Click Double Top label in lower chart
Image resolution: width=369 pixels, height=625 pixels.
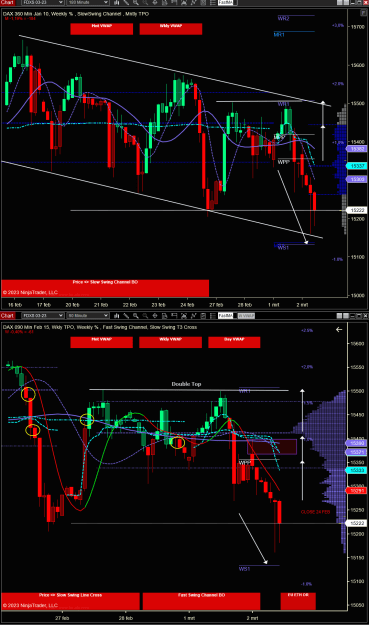pos(186,384)
